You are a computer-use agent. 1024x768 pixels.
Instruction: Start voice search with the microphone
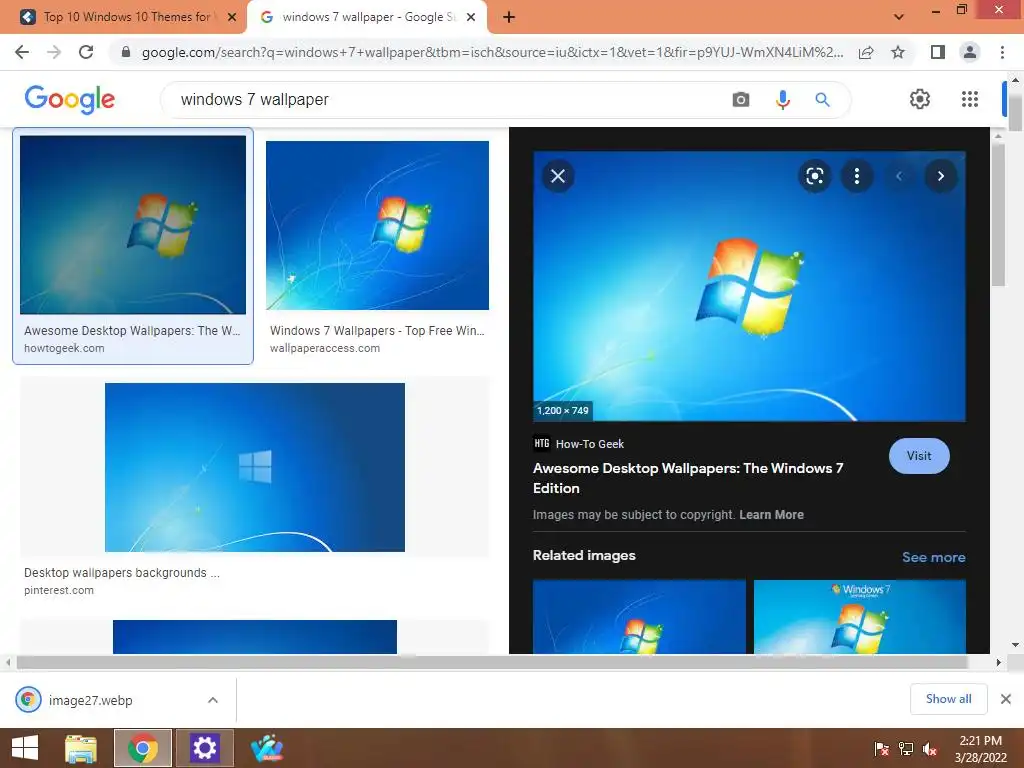(x=782, y=100)
